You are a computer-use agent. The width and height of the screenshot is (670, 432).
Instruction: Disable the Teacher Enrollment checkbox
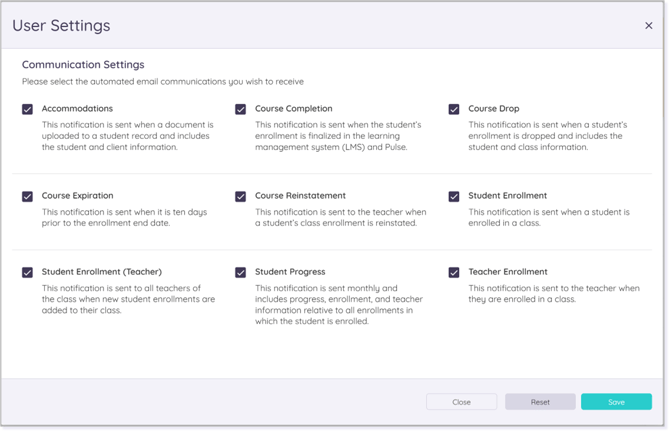point(454,272)
